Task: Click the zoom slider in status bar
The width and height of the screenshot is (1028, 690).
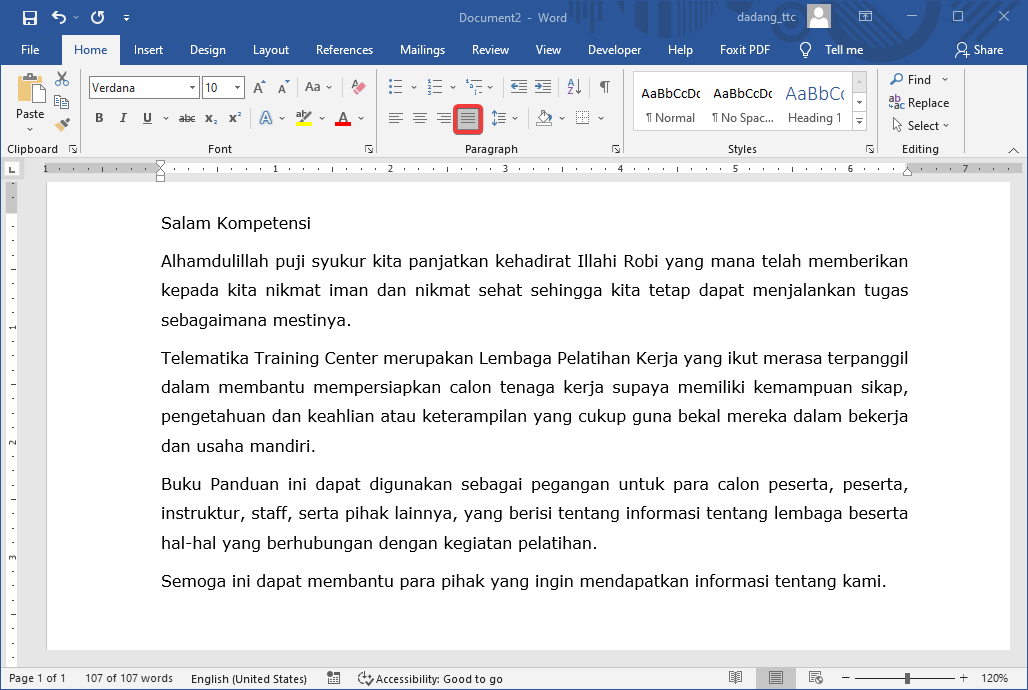Action: 907,678
